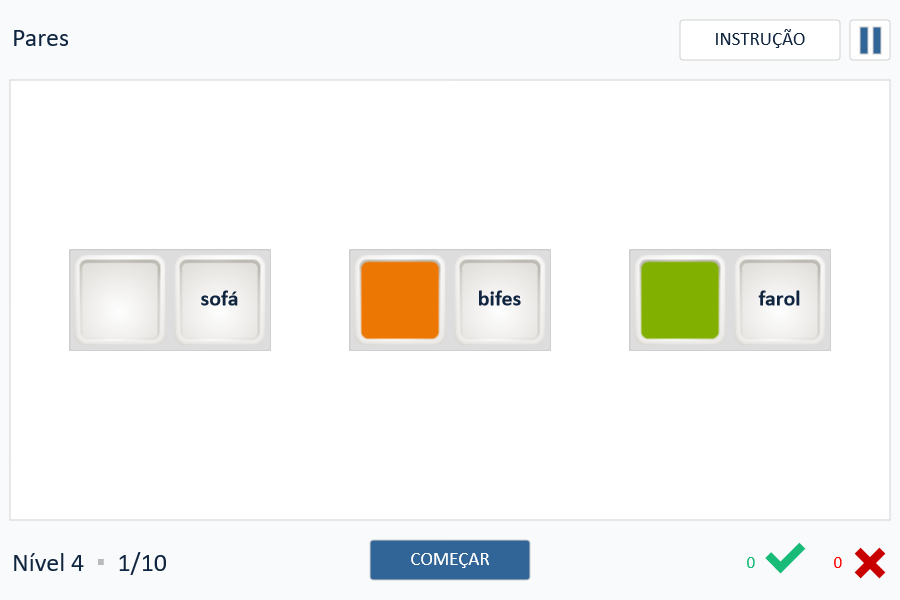Click the small gray square separator
The width and height of the screenshot is (900, 600).
click(x=100, y=563)
